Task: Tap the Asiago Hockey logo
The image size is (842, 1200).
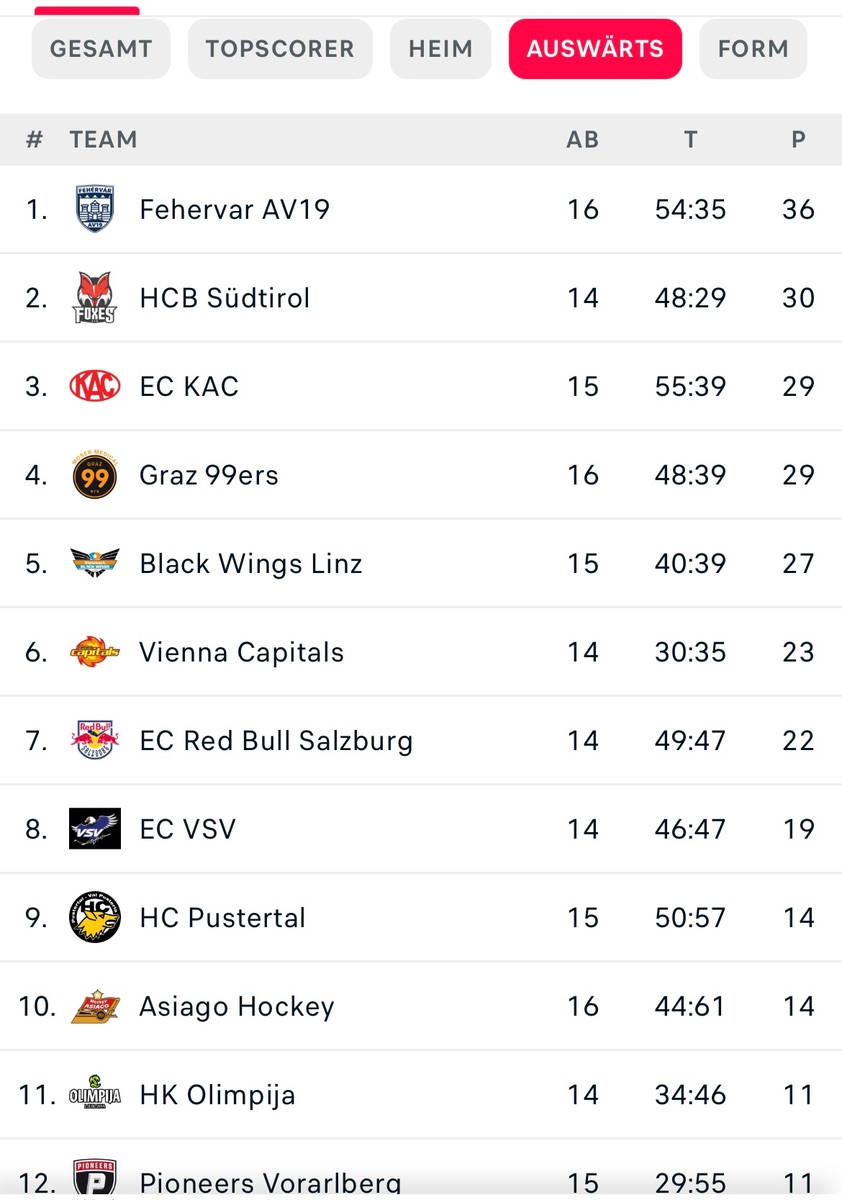Action: point(95,1006)
